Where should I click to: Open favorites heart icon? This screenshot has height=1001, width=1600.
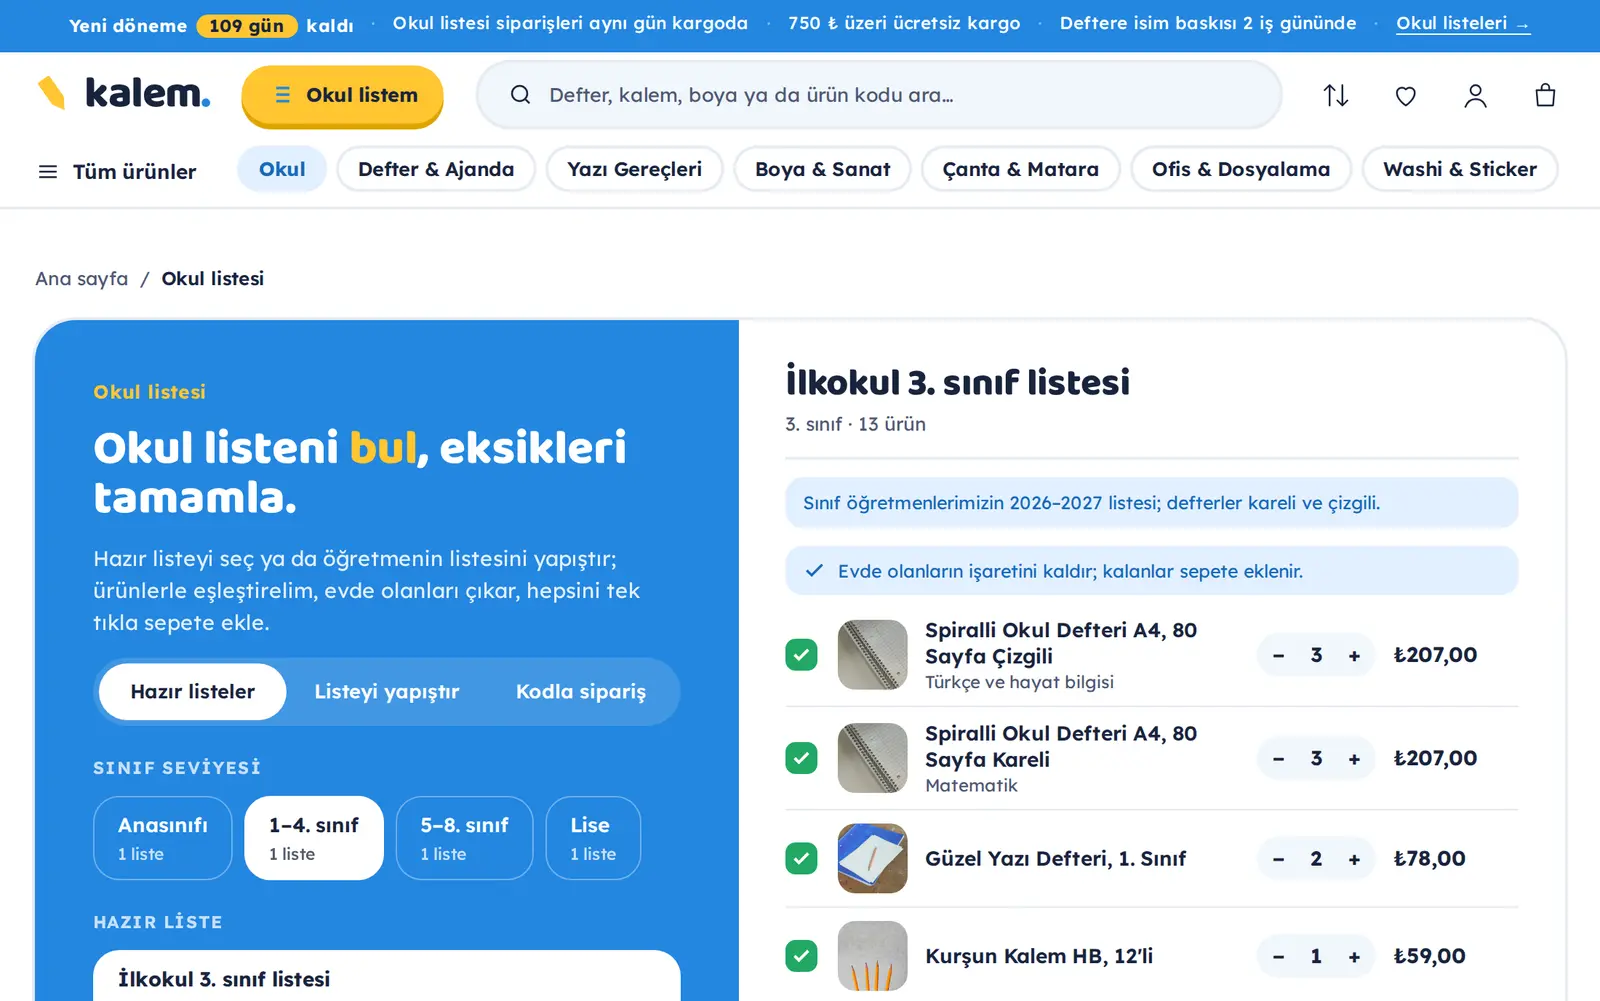[1406, 95]
